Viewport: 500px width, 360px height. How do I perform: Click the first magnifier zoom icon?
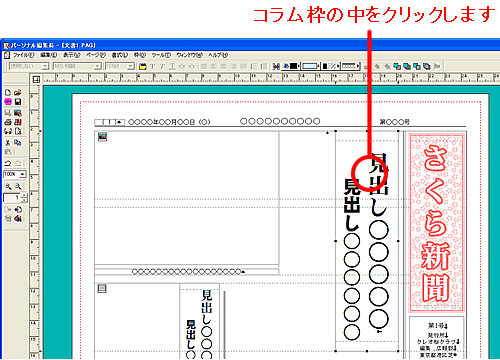click(x=8, y=186)
